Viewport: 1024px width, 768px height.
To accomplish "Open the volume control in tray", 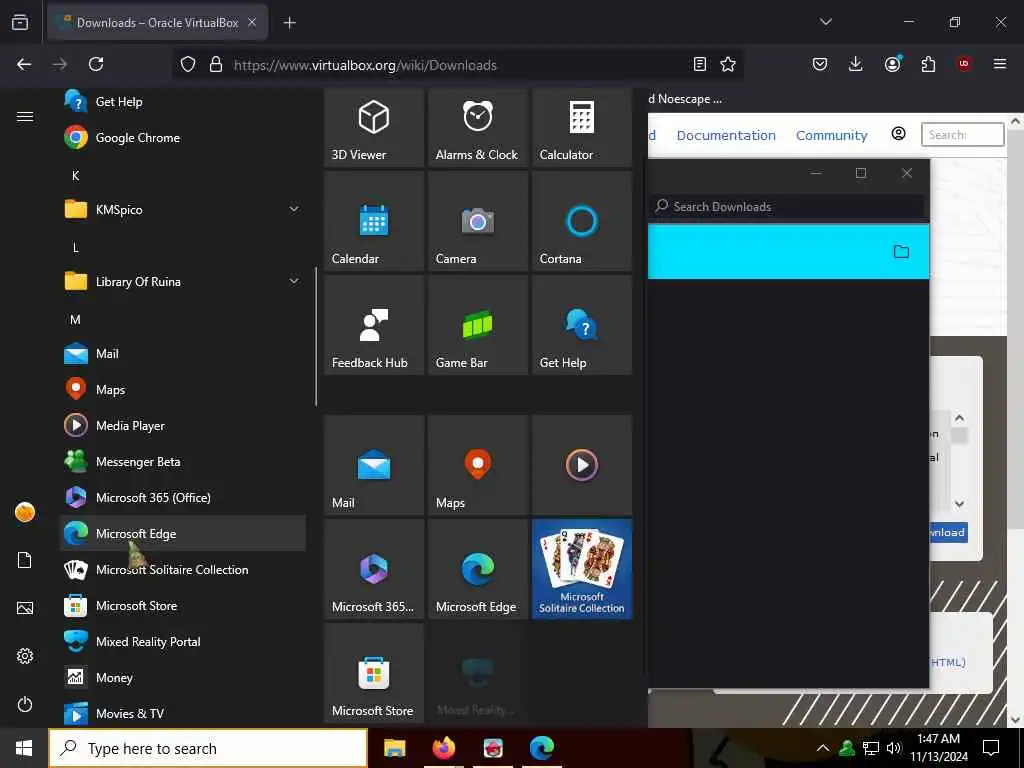I will point(894,748).
